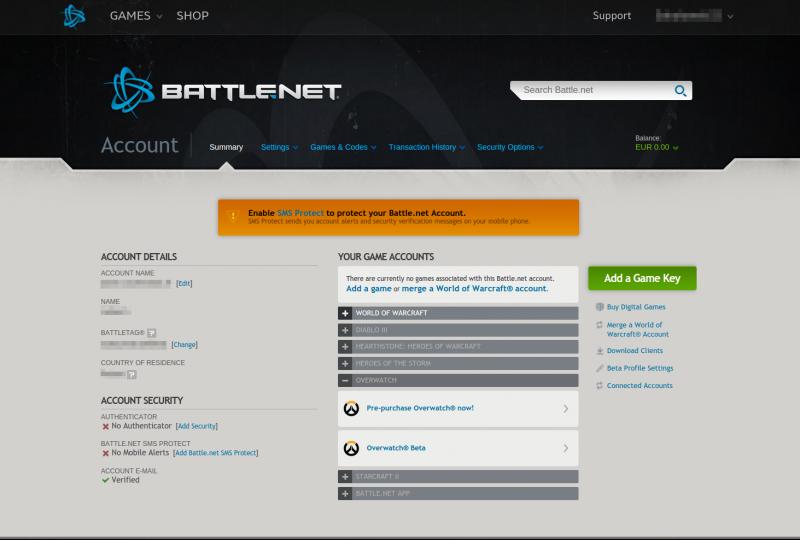Open the Transaction History menu
Viewport: 800px width, 540px height.
point(427,147)
